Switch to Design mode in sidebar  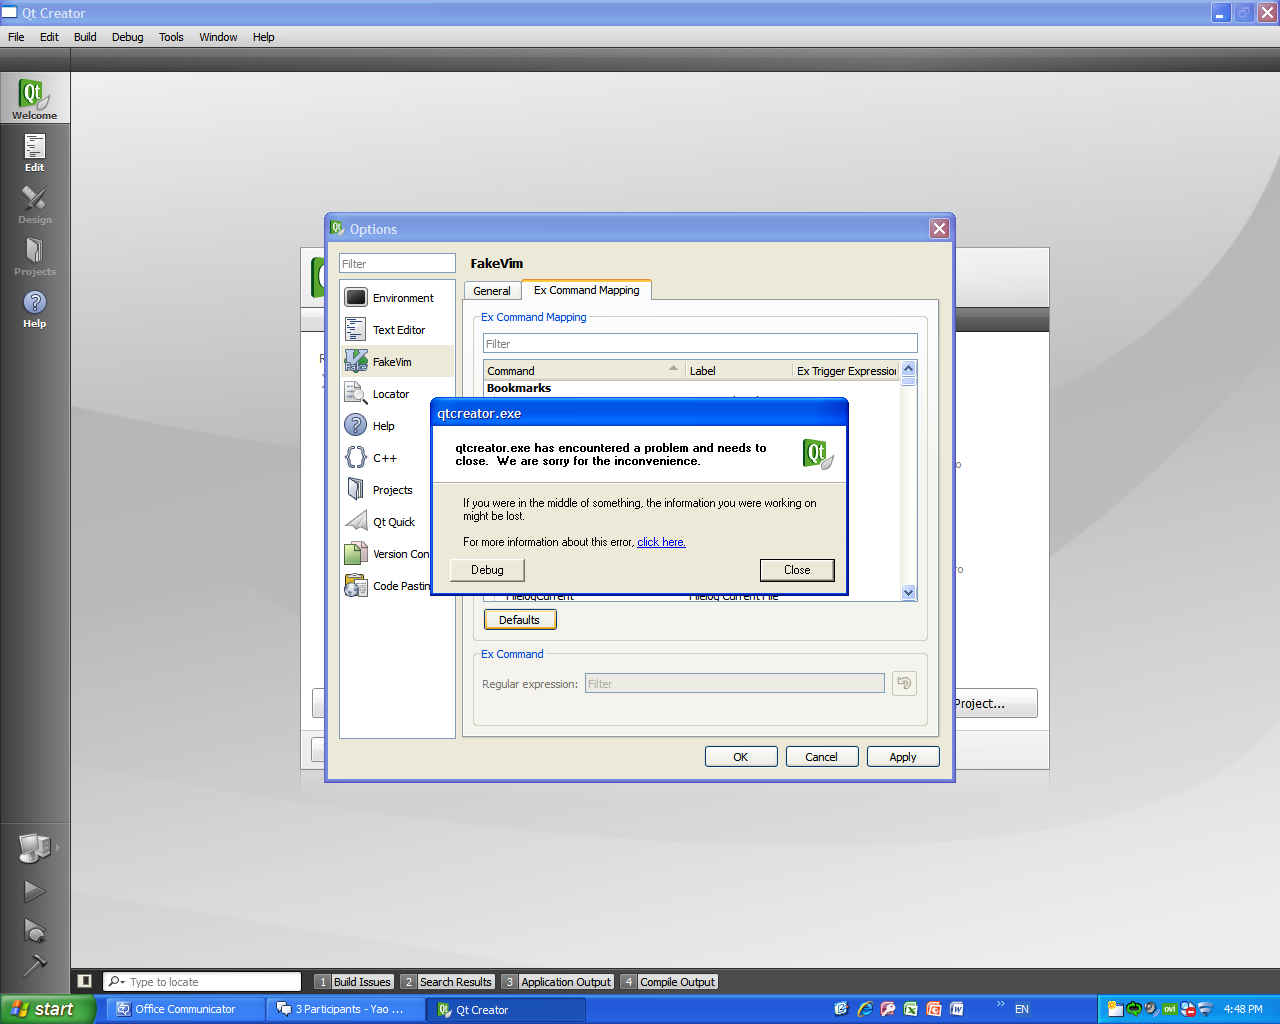(x=35, y=204)
